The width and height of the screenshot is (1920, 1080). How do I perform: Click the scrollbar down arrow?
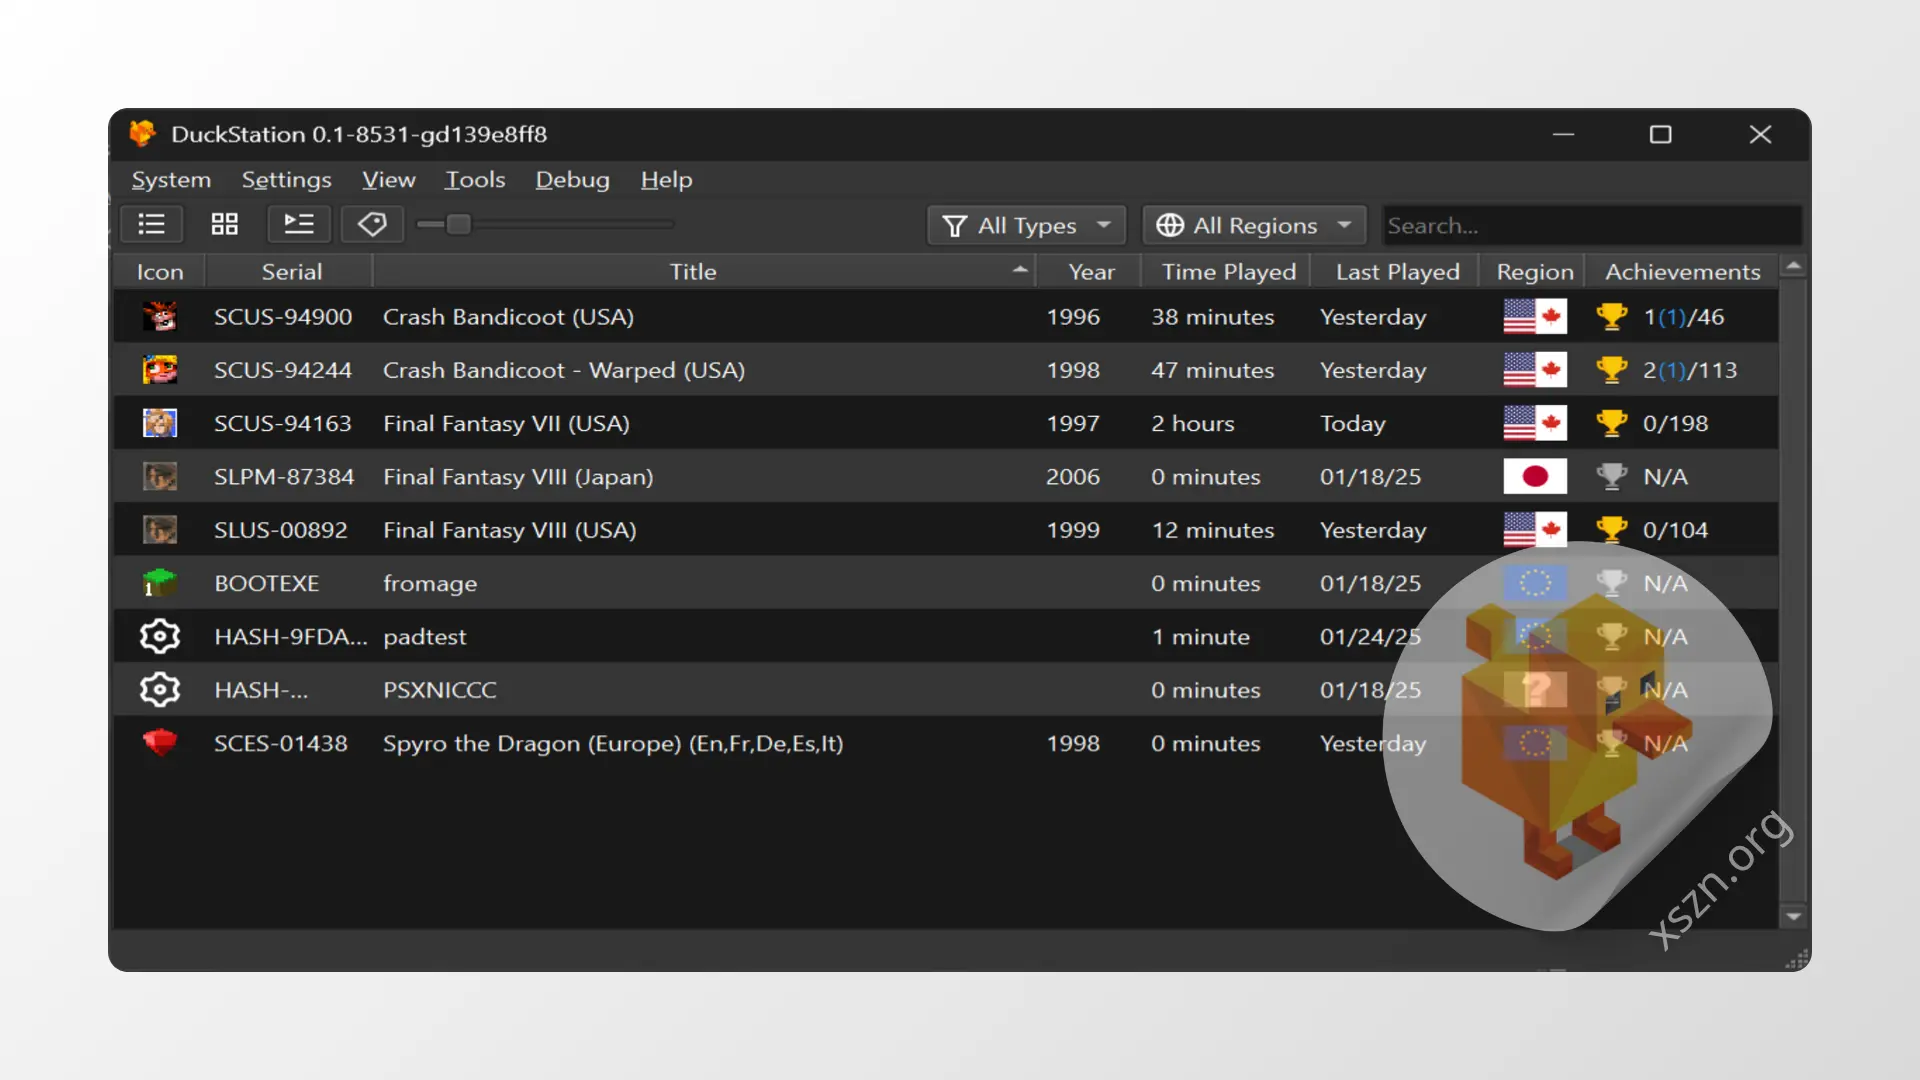coord(1793,916)
